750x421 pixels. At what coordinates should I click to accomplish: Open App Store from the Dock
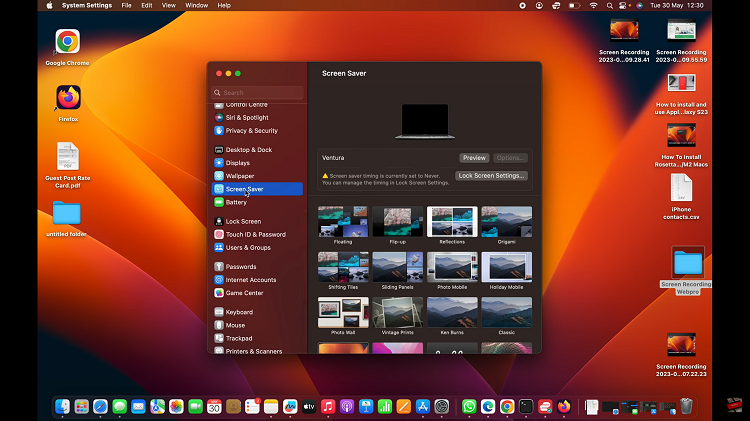click(x=423, y=407)
